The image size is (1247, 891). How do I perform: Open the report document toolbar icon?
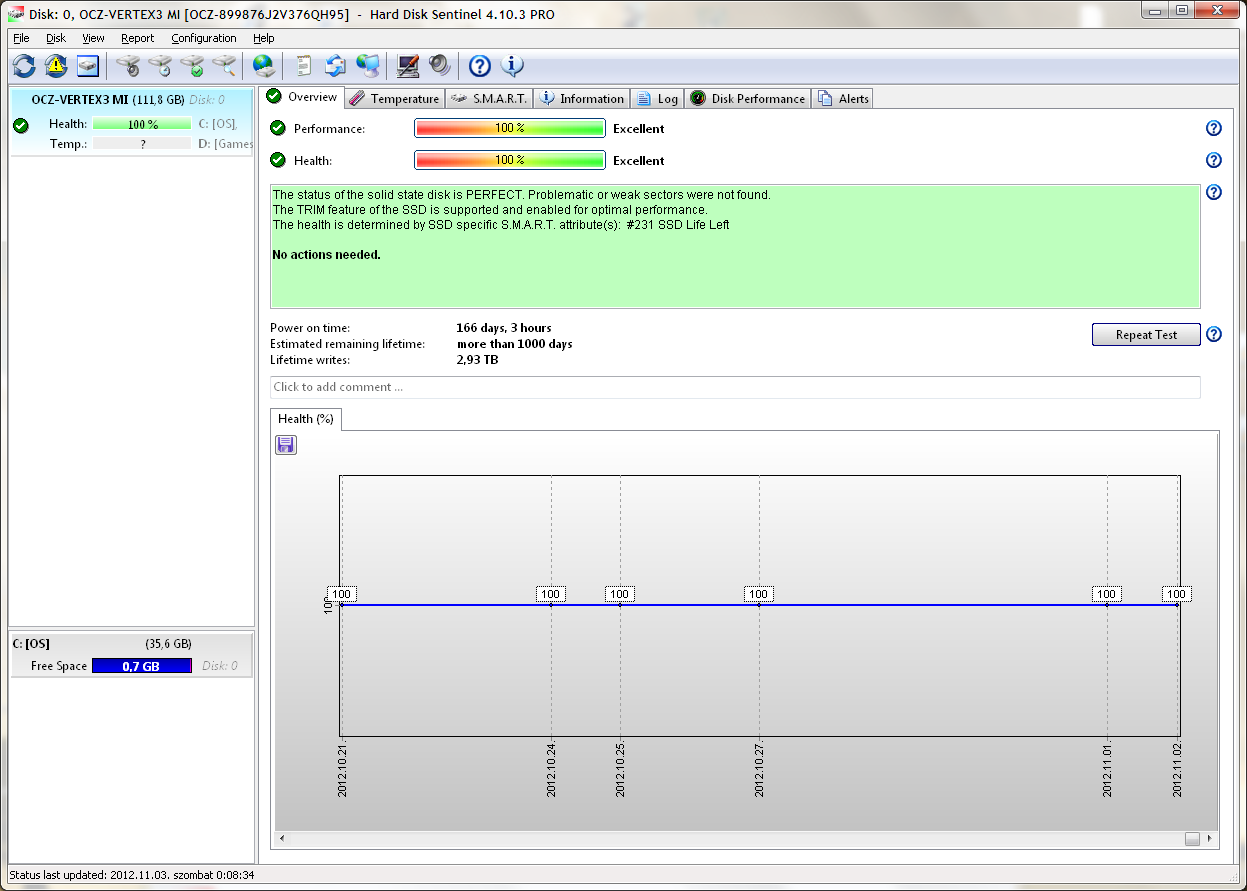(303, 67)
